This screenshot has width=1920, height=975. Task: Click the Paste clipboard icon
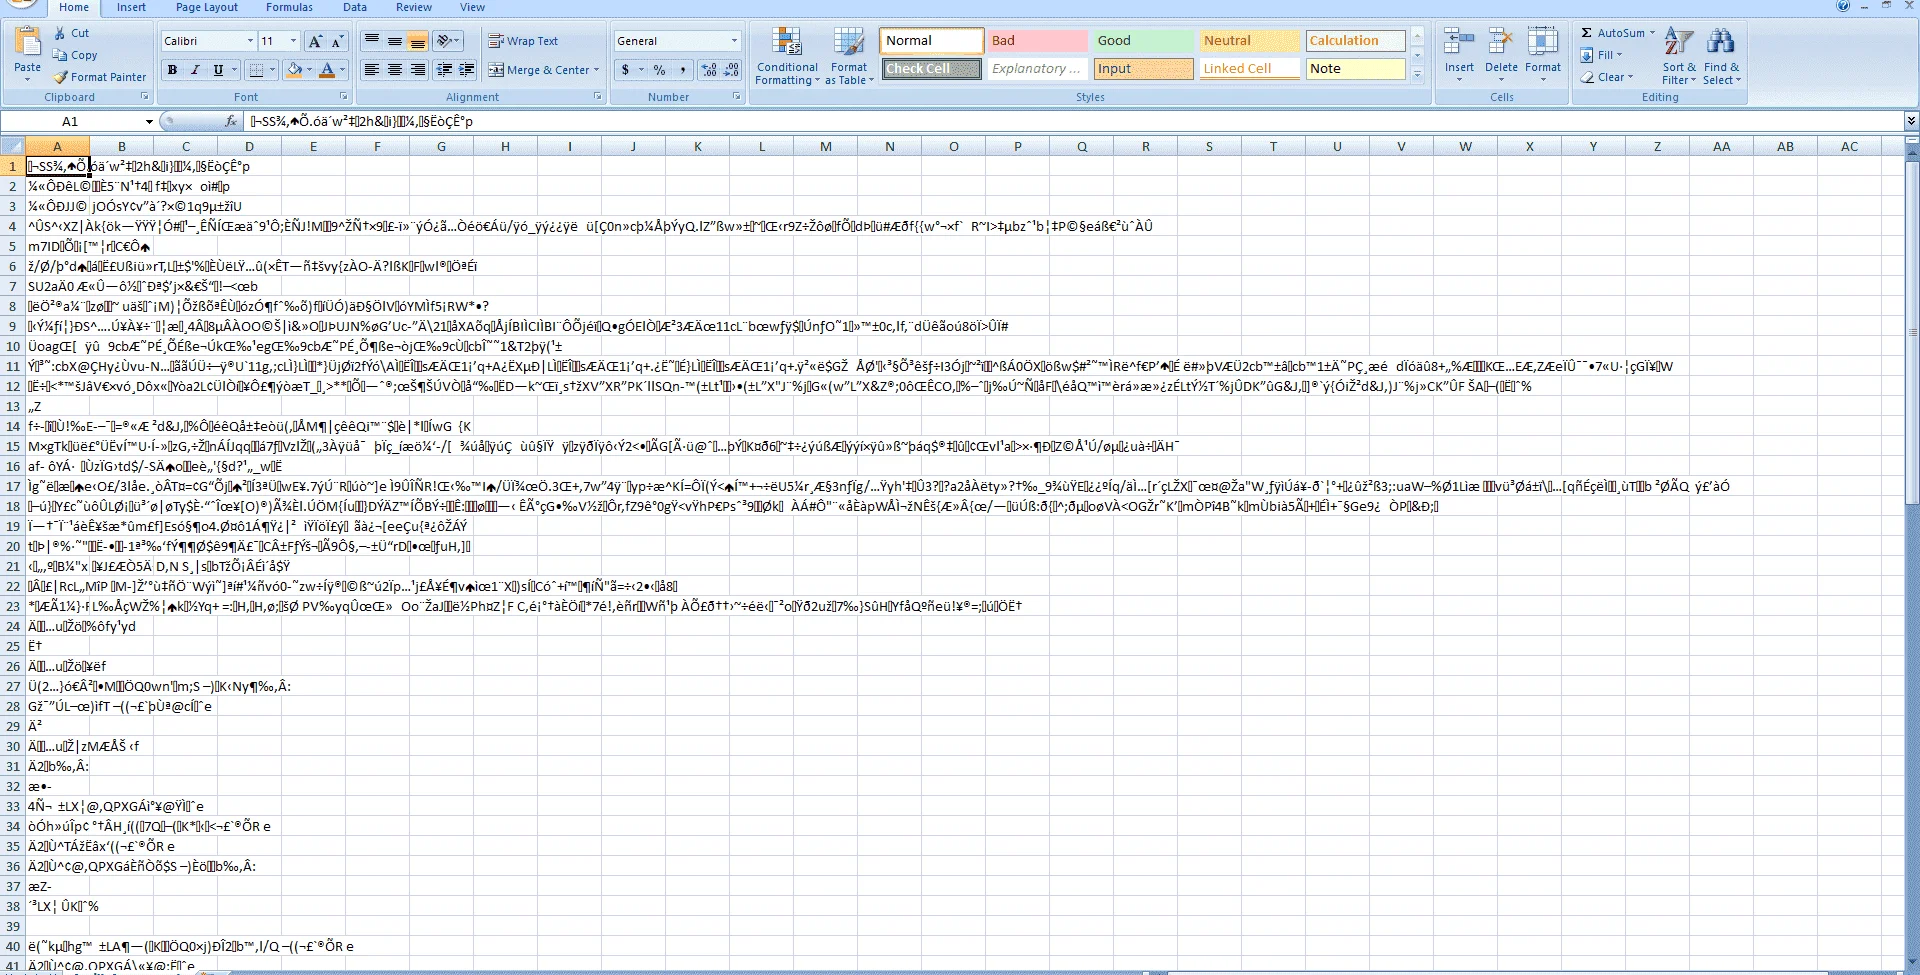(28, 42)
